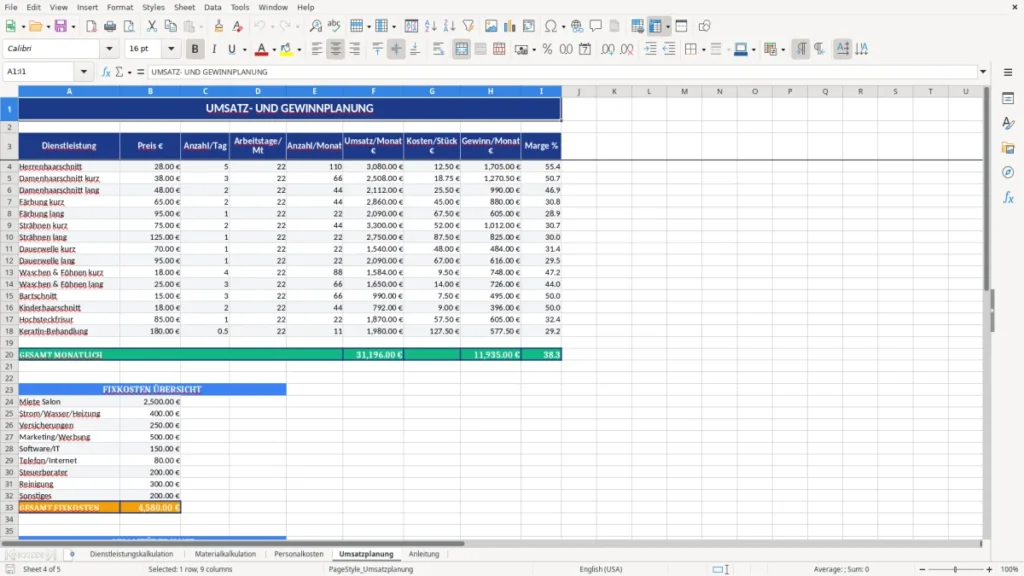The image size is (1024, 576).
Task: Toggle Center Horizontally alignment
Action: coord(336,49)
